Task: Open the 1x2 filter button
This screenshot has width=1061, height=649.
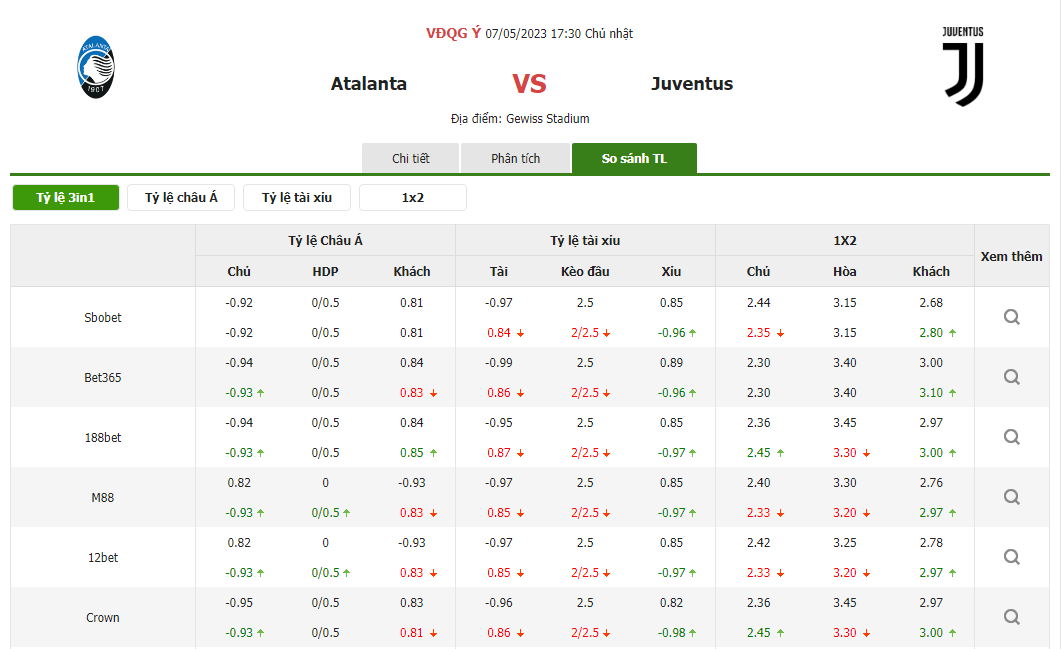Action: click(413, 198)
